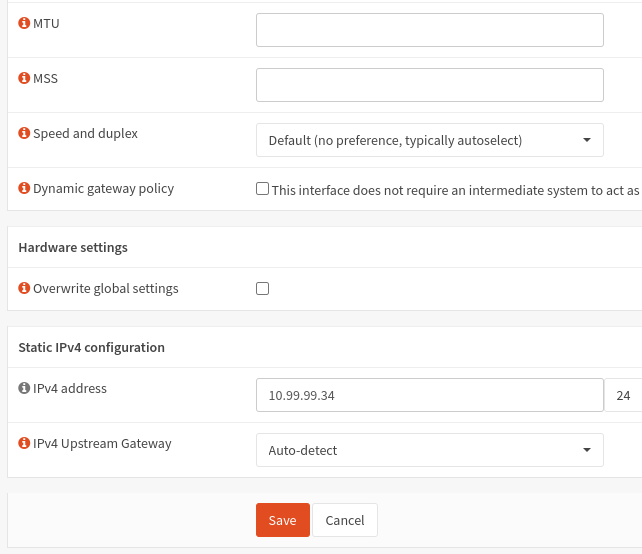The image size is (642, 554).
Task: Click the 'This interface does not require' text
Action: click(455, 190)
